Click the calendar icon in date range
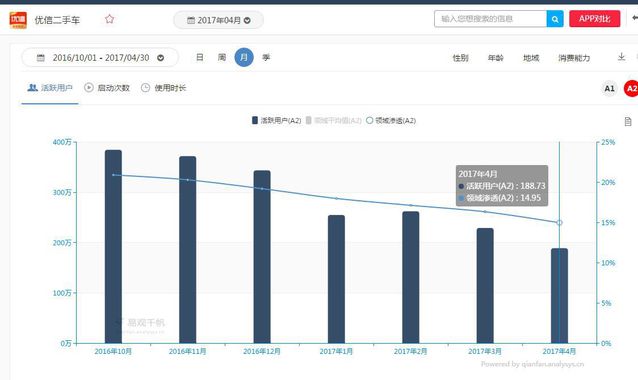 (41, 58)
